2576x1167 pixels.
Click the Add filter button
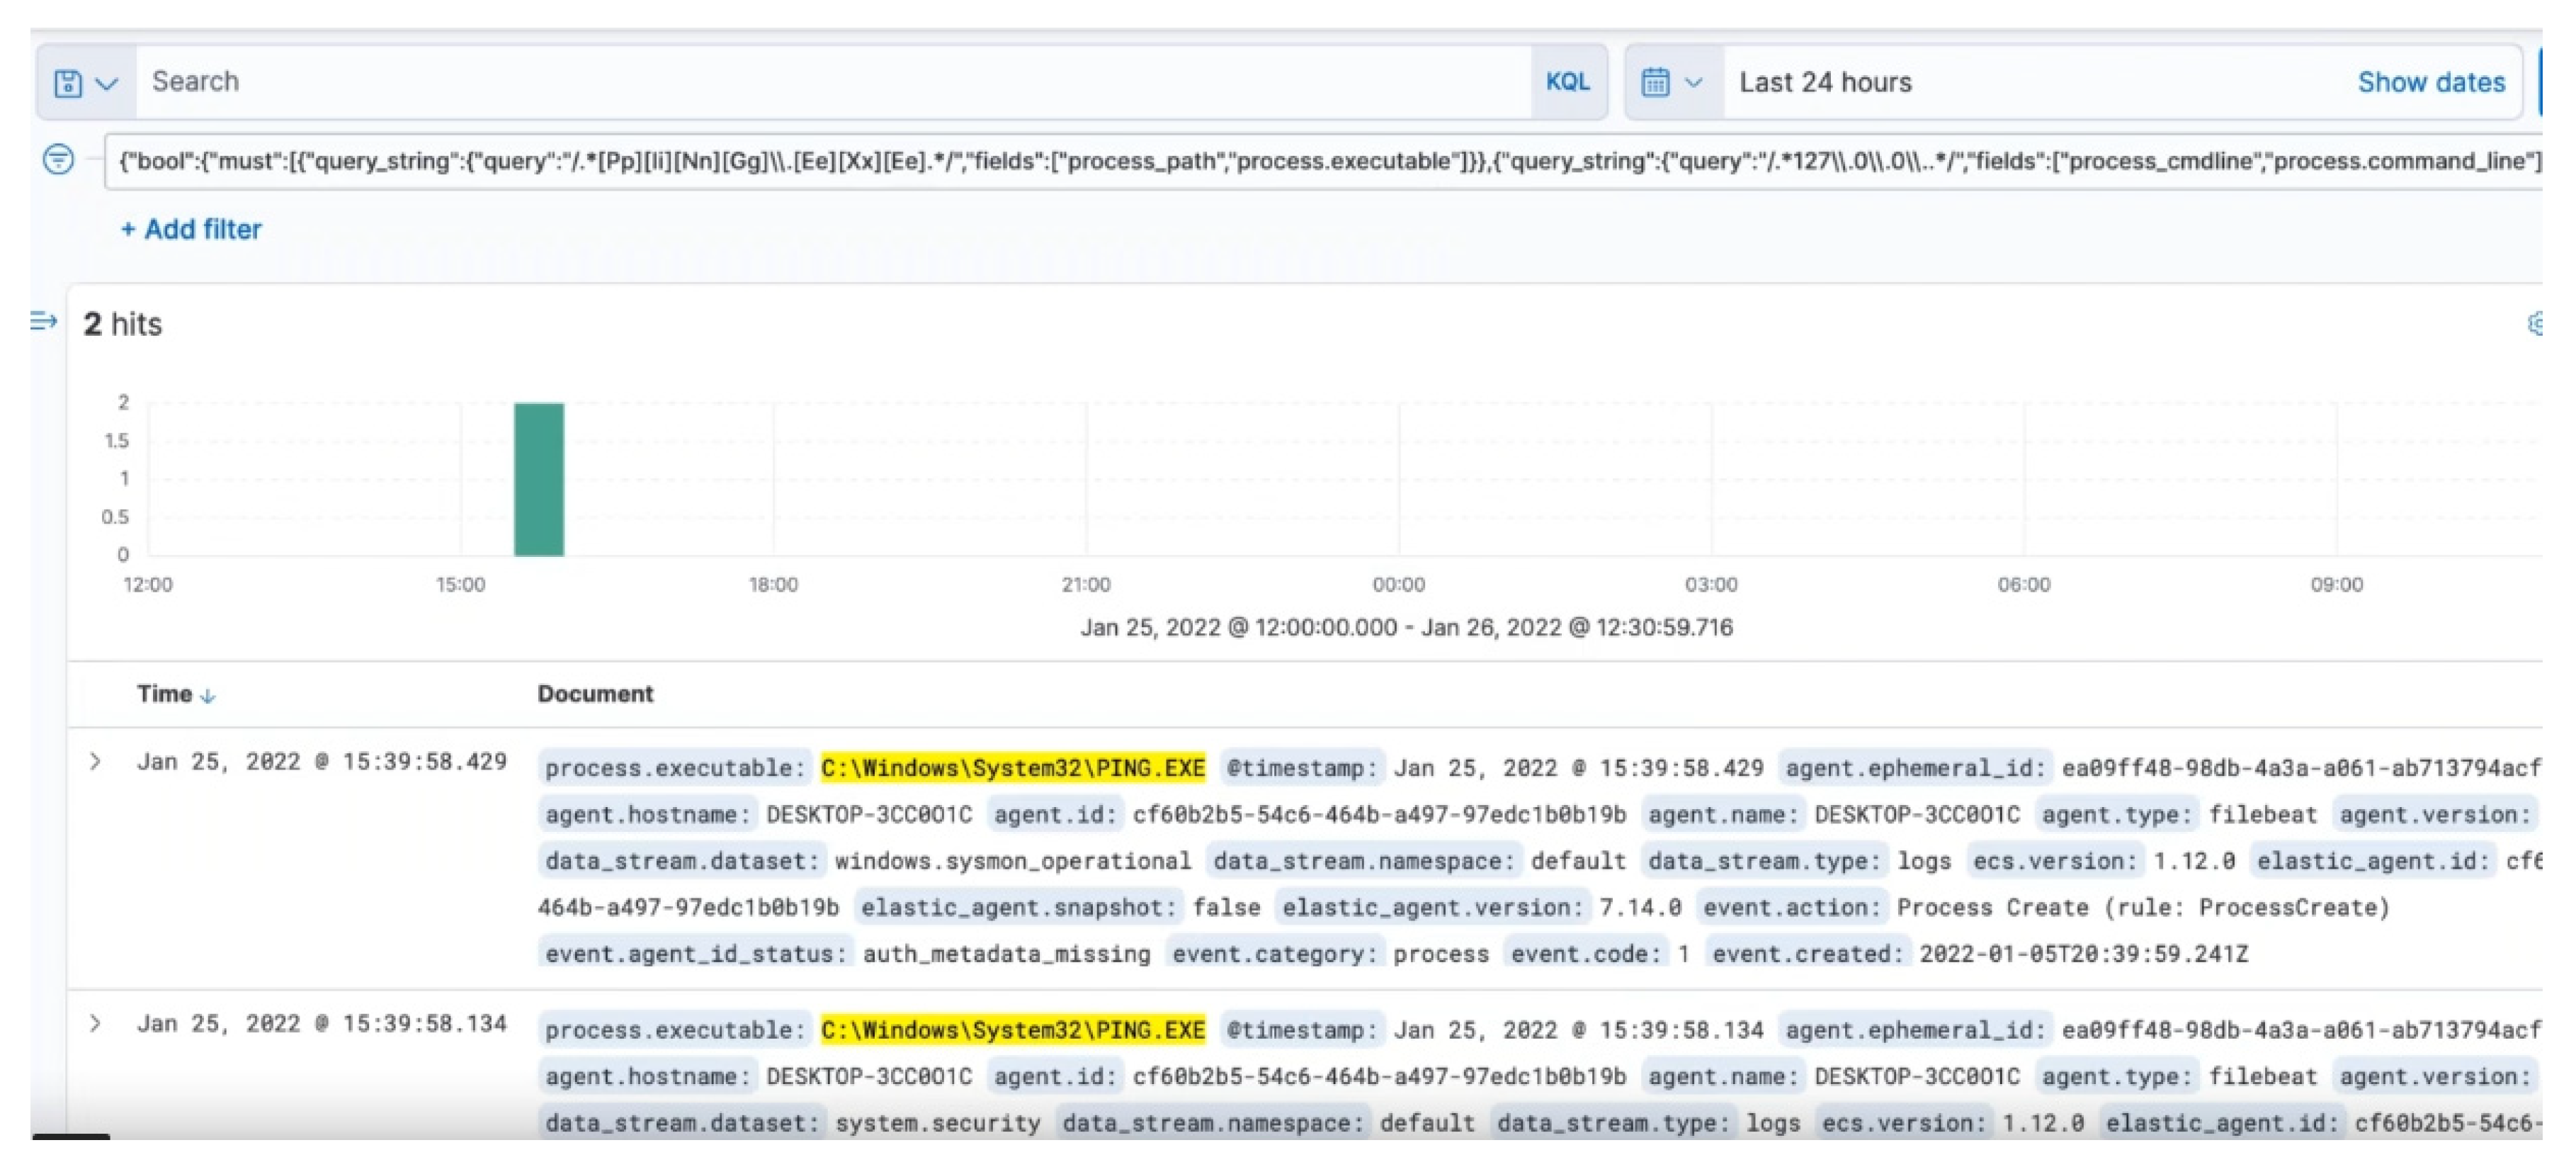coord(191,230)
